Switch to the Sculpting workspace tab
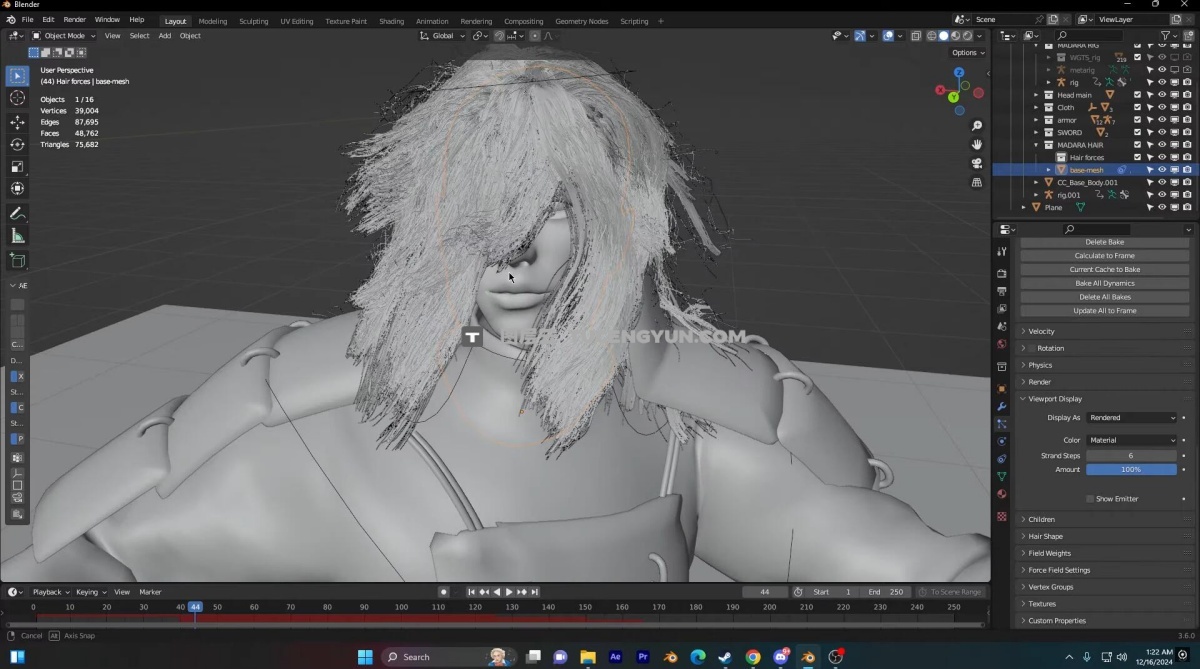The image size is (1200, 669). point(253,21)
